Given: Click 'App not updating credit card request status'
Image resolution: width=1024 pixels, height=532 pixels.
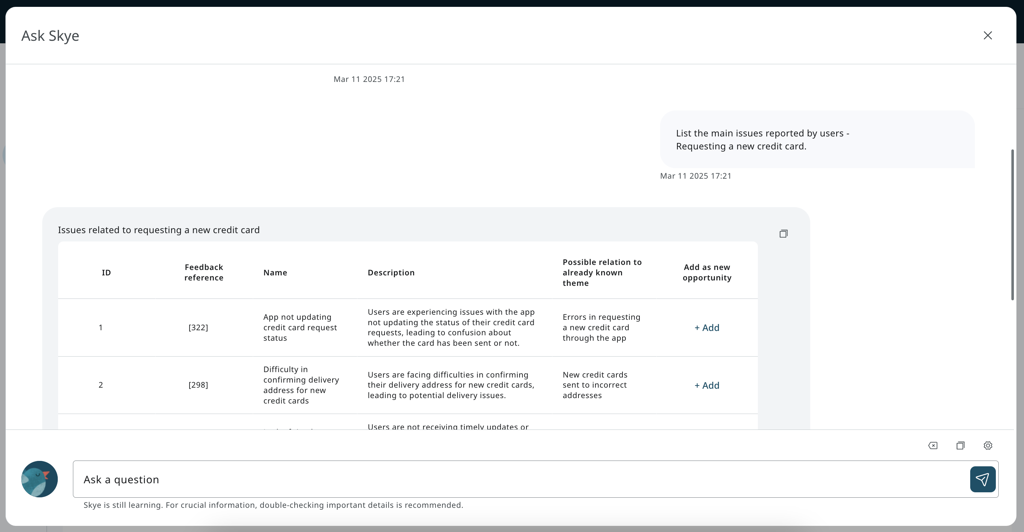Looking at the screenshot, I should pyautogui.click(x=300, y=328).
